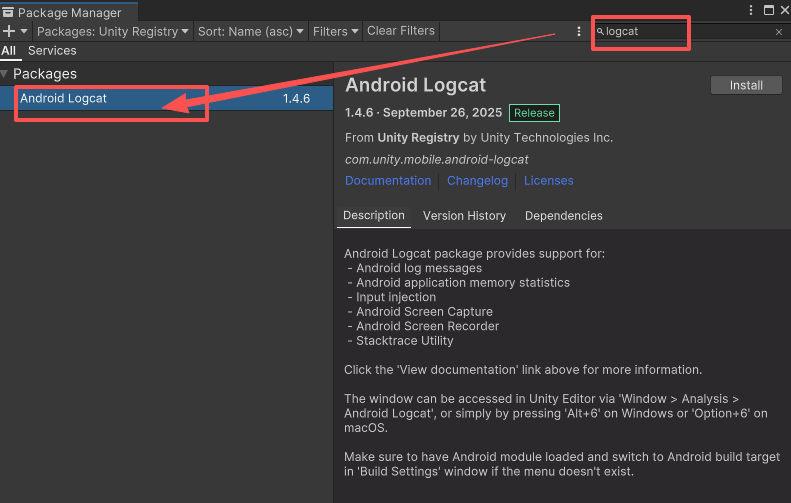
Task: Switch to the Version History tab
Action: point(464,216)
